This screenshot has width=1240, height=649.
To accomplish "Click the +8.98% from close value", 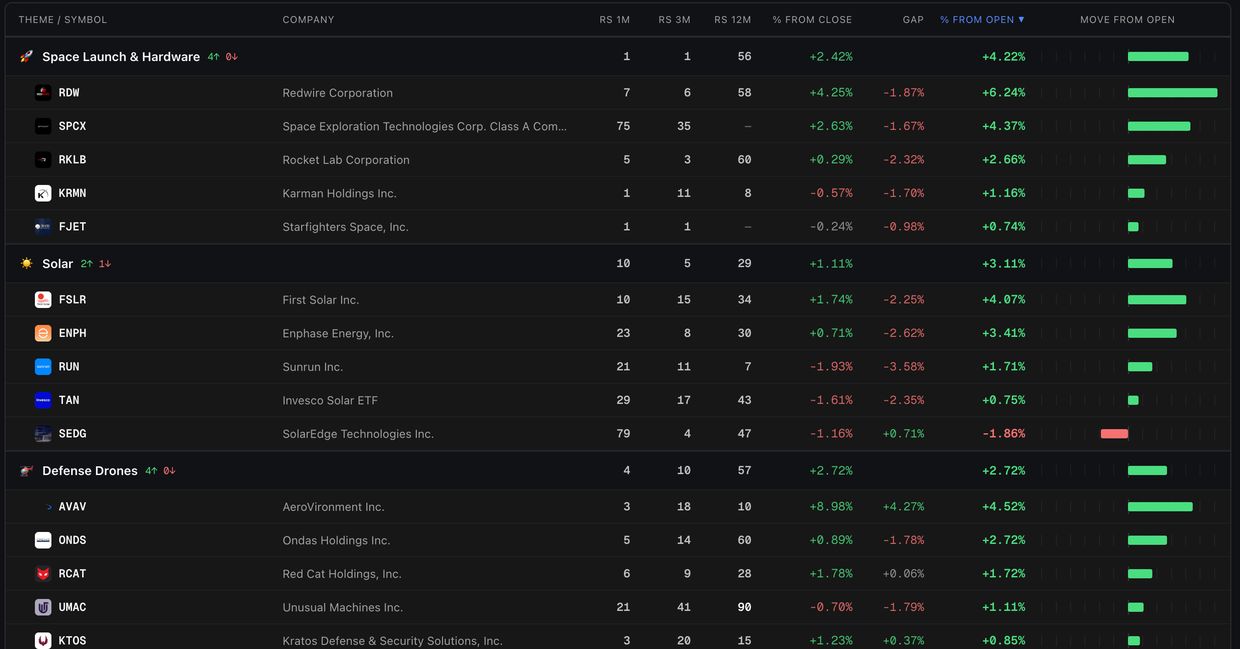I will [831, 507].
